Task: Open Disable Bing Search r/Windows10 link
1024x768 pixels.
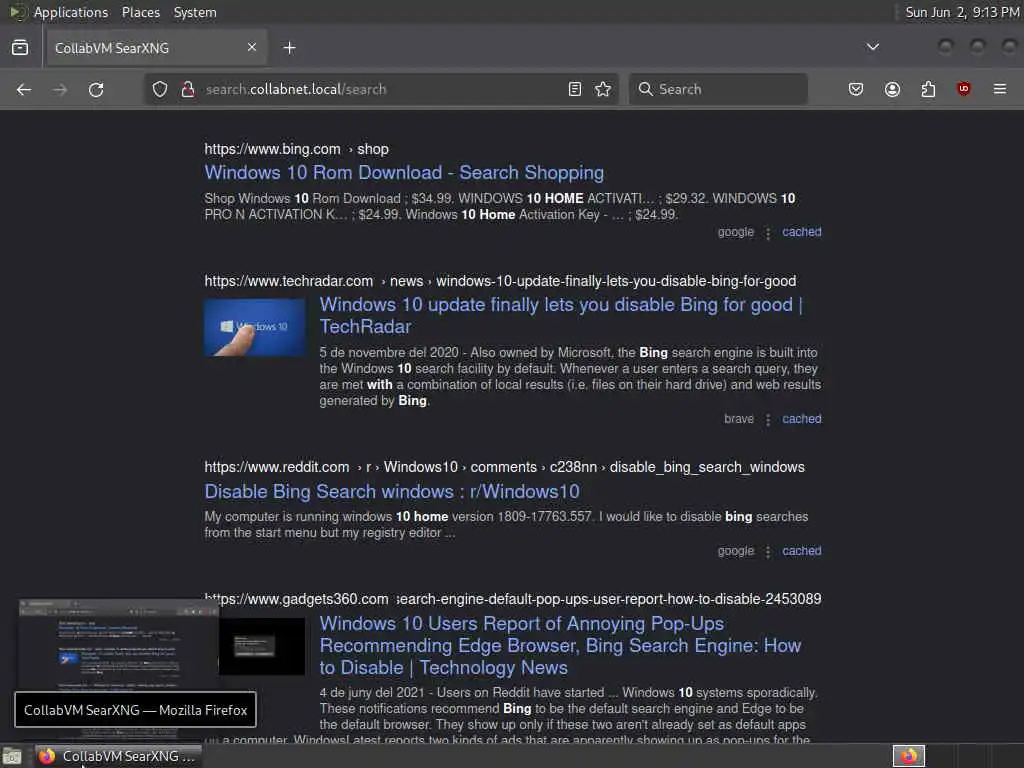Action: pos(392,491)
